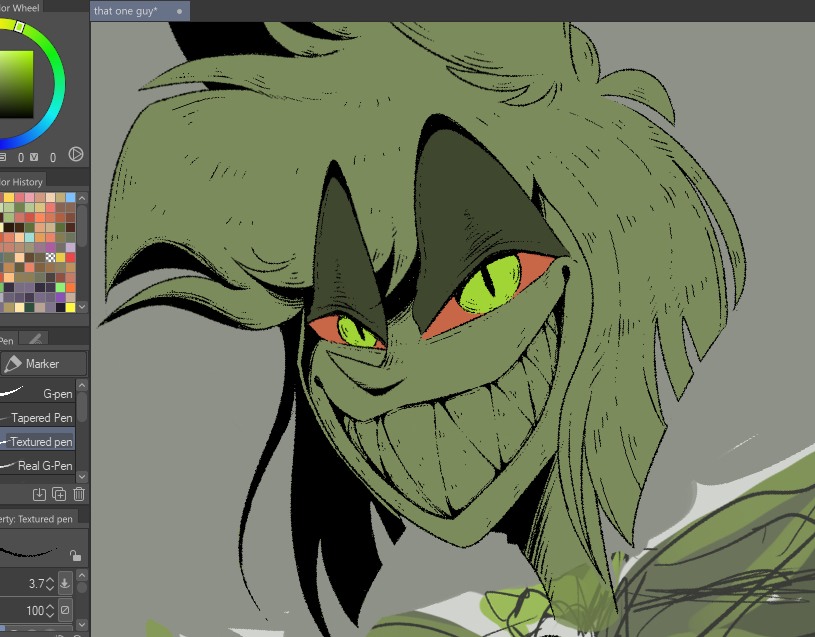Click the import sub tool icon
The width and height of the screenshot is (815, 637).
point(40,494)
